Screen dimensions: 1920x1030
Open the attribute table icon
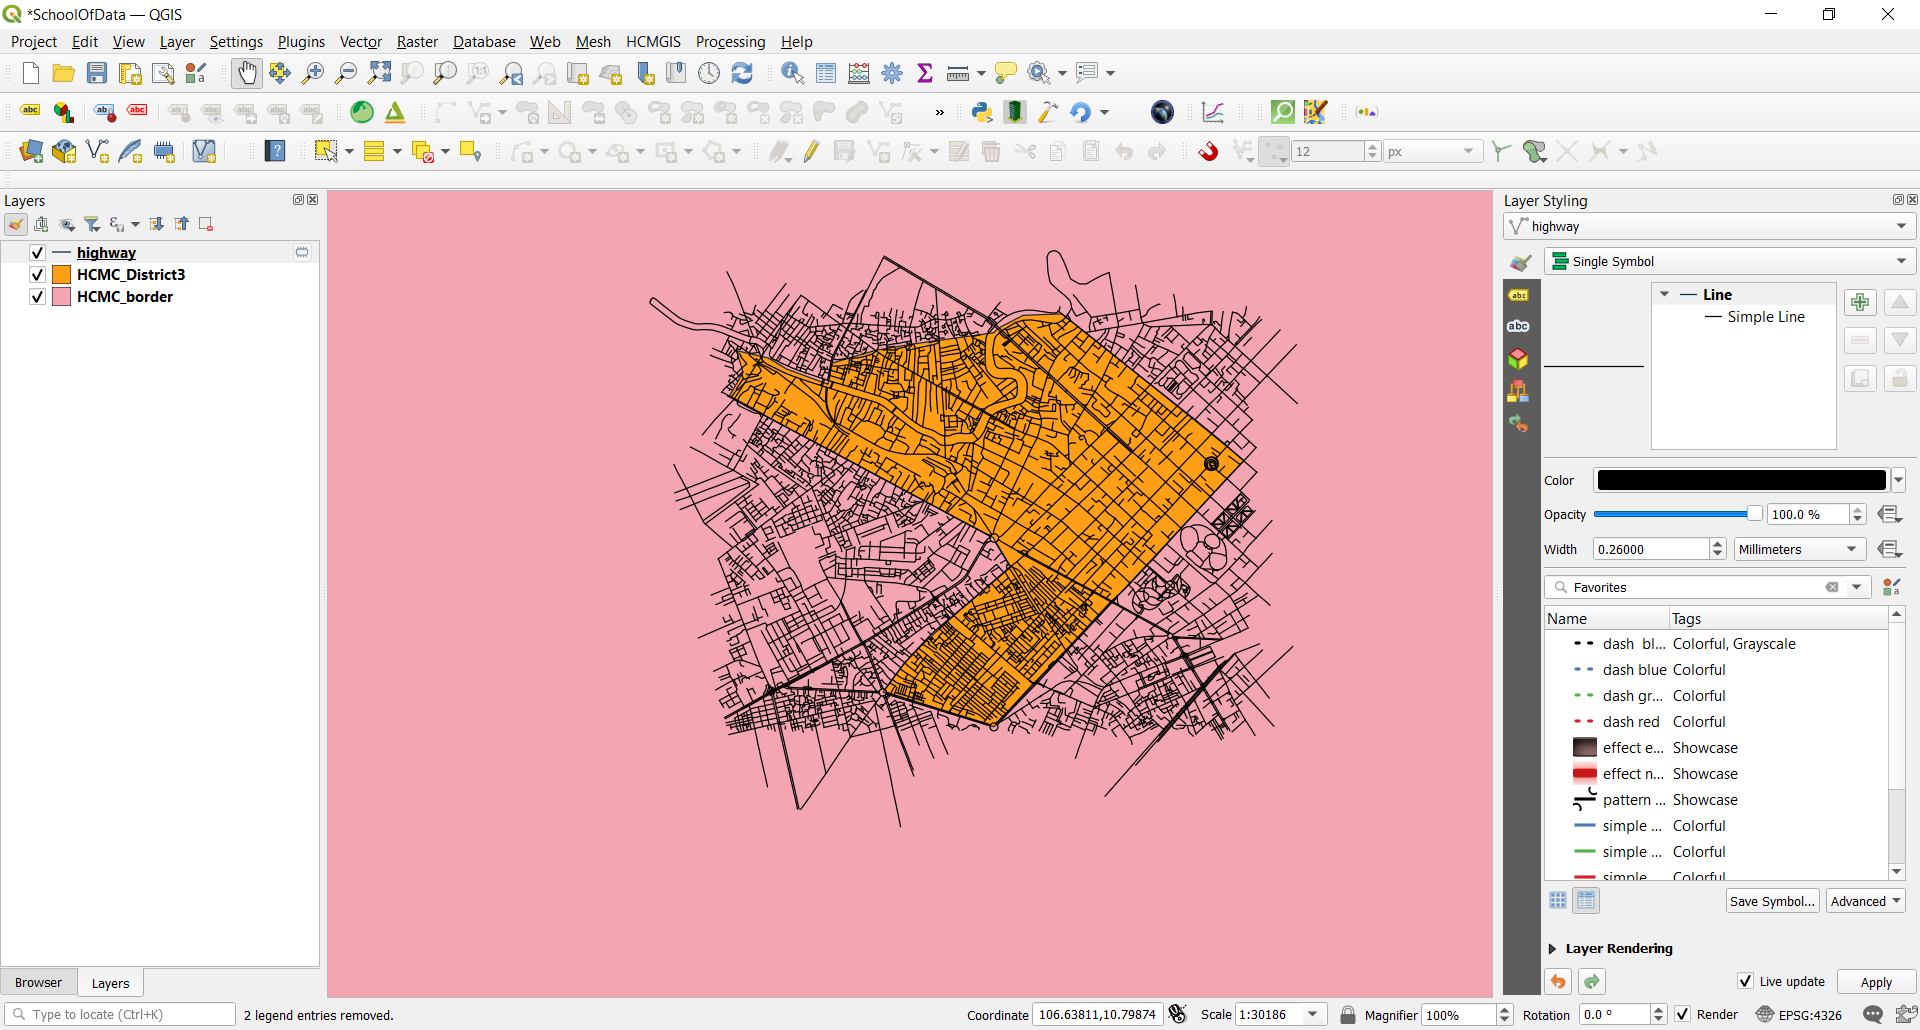click(x=826, y=73)
